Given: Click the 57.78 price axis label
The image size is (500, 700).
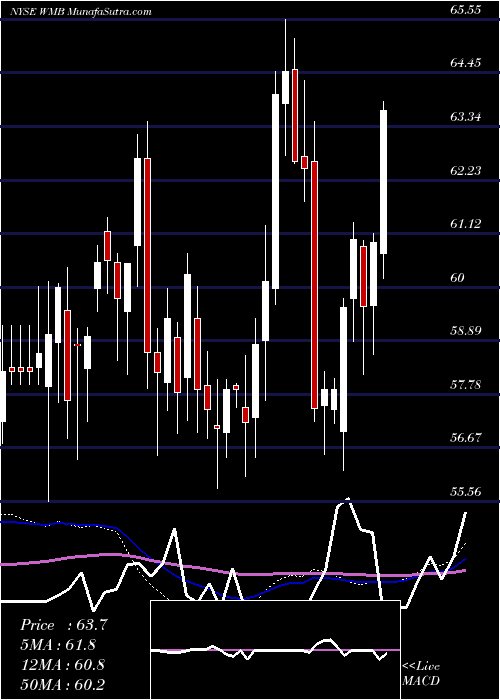Looking at the screenshot, I should pyautogui.click(x=466, y=384).
